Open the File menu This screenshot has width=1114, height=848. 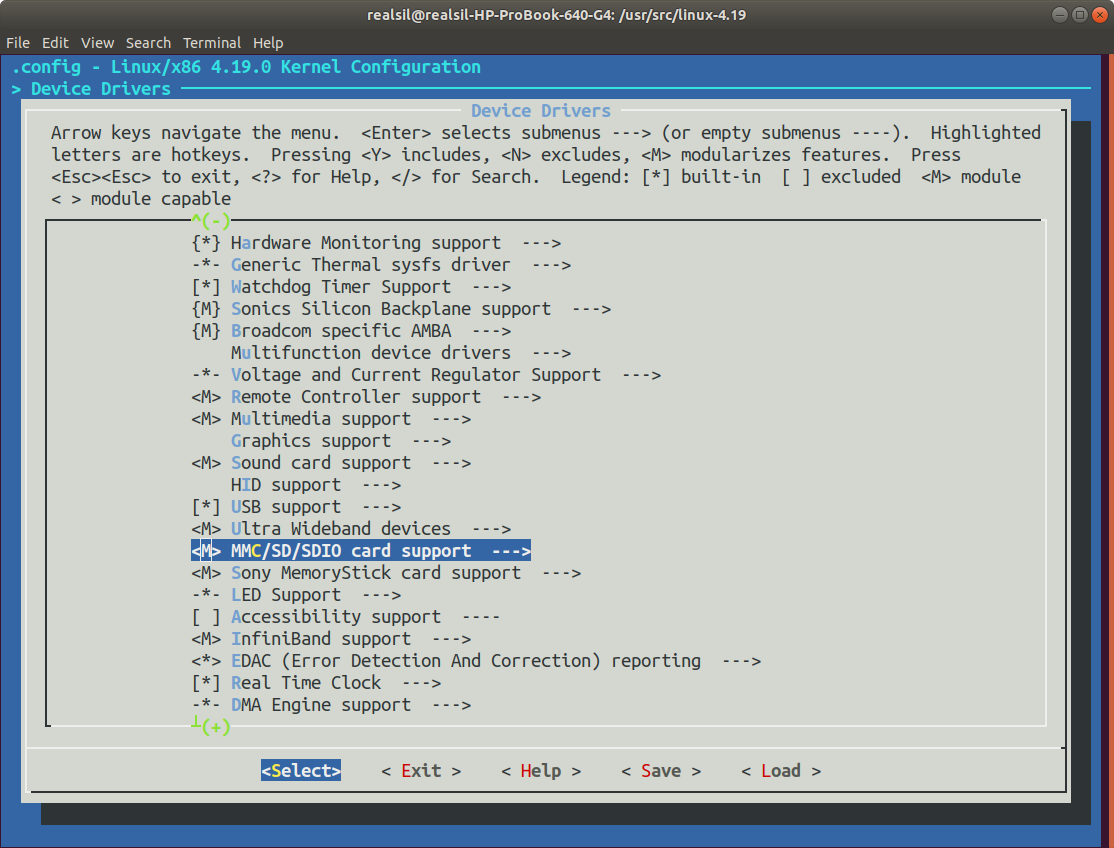pos(18,43)
